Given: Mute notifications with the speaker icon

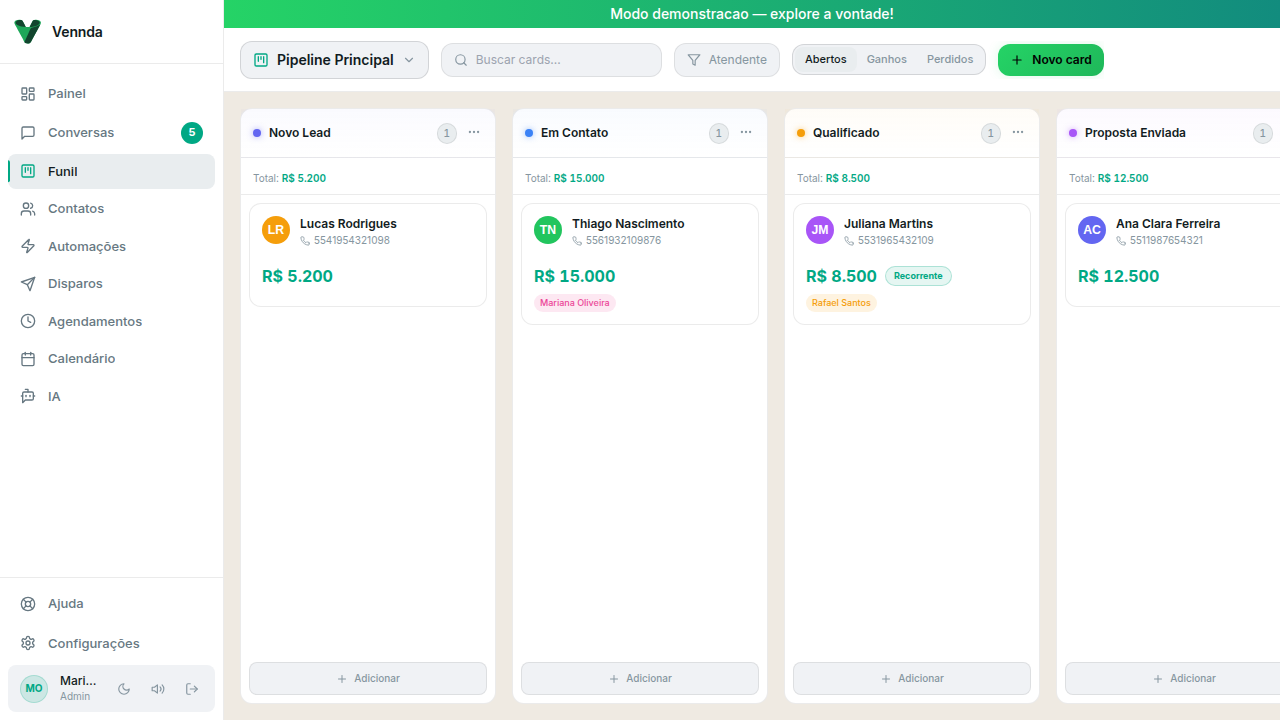Looking at the screenshot, I should pyautogui.click(x=158, y=689).
